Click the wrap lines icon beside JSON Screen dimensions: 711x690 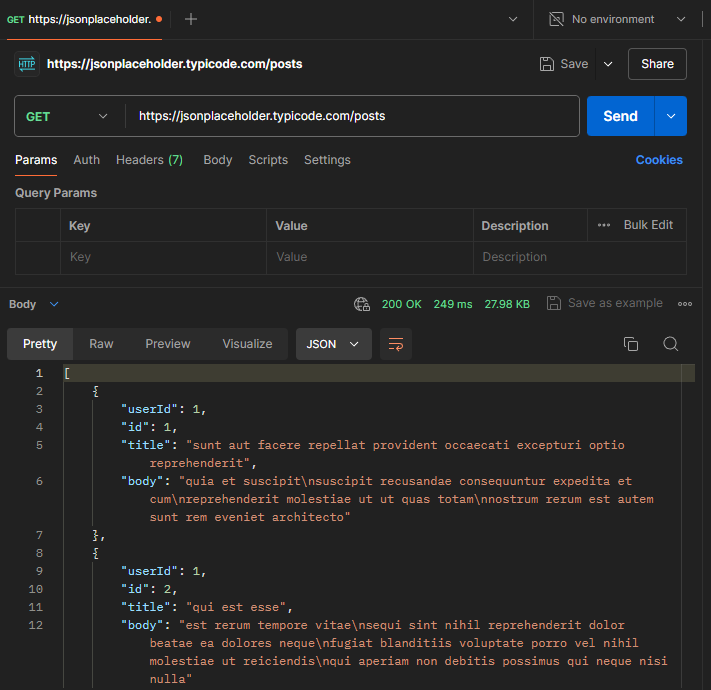396,344
